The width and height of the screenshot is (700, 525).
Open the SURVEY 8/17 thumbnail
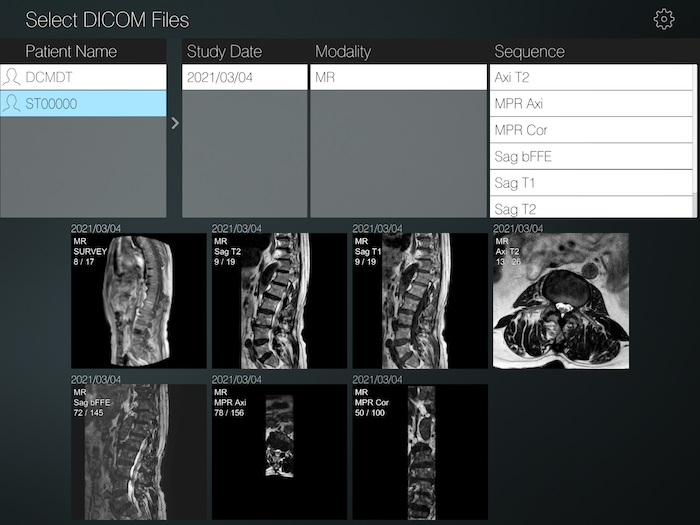[x=139, y=300]
